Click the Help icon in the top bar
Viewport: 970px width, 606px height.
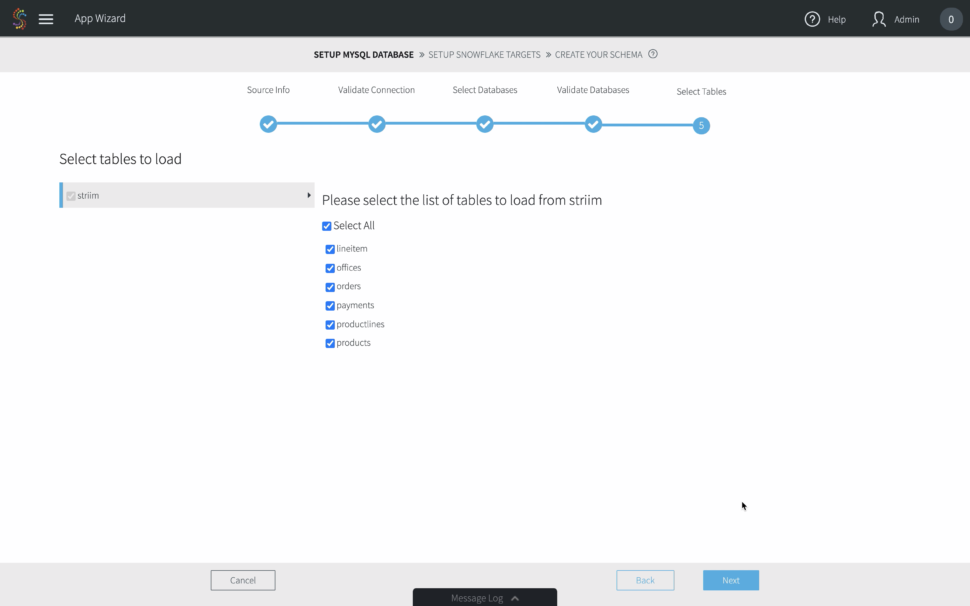[x=810, y=18]
